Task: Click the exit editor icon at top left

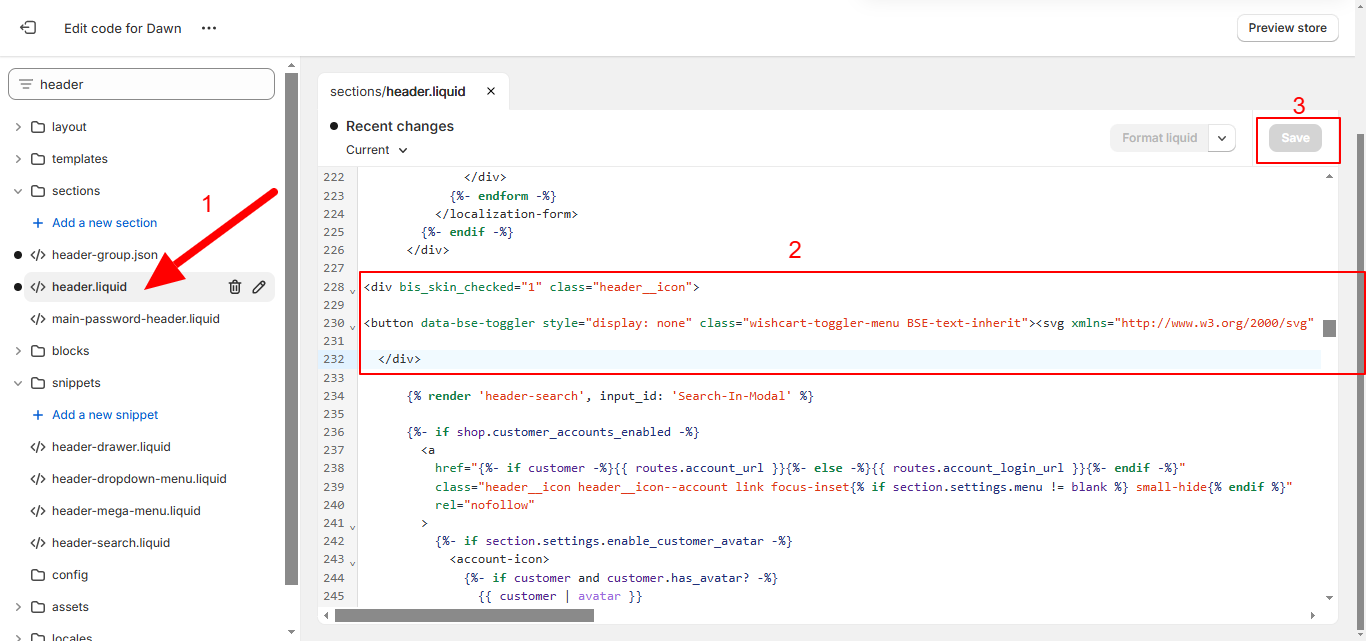Action: tap(28, 28)
